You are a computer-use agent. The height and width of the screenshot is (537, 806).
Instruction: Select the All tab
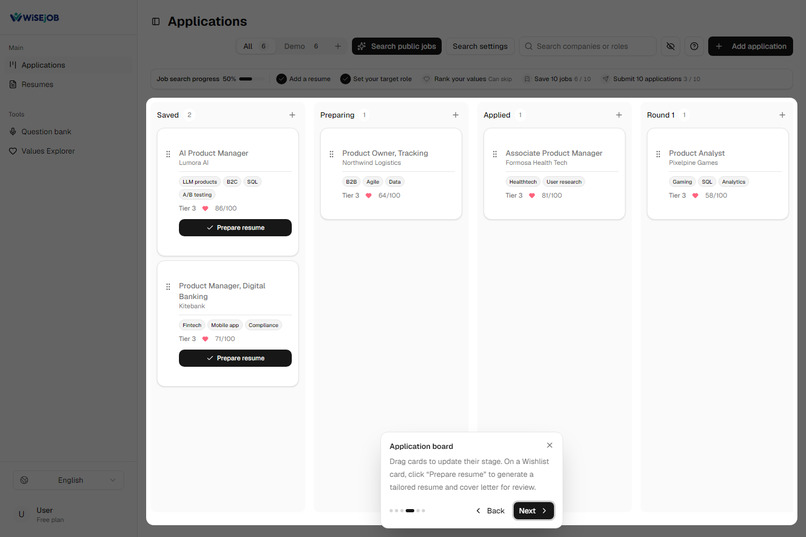[x=254, y=46]
